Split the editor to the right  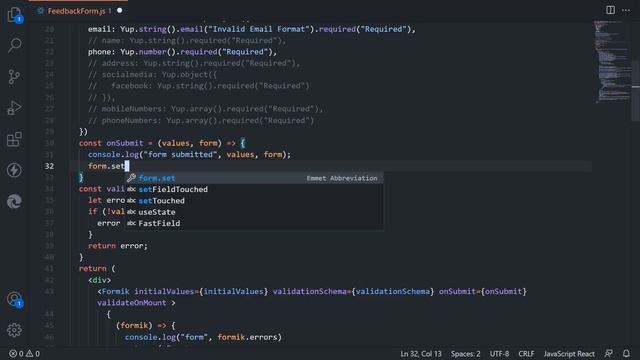pos(610,10)
